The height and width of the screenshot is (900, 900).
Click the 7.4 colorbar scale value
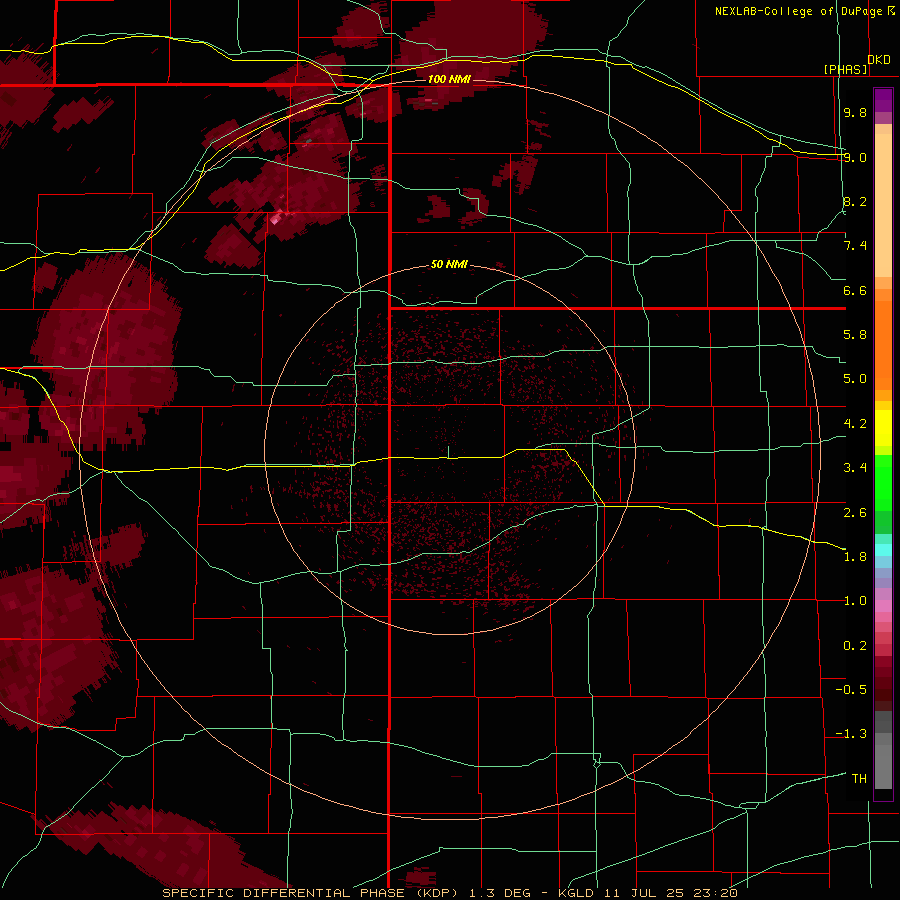(855, 246)
